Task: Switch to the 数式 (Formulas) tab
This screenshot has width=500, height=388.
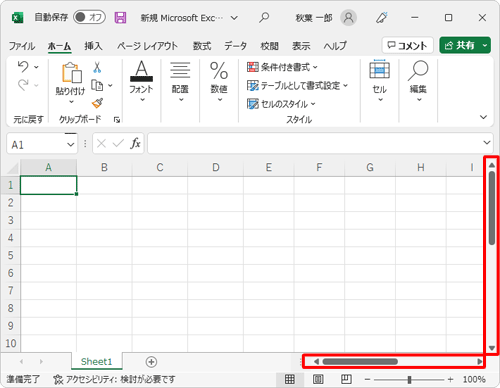Action: pos(202,46)
